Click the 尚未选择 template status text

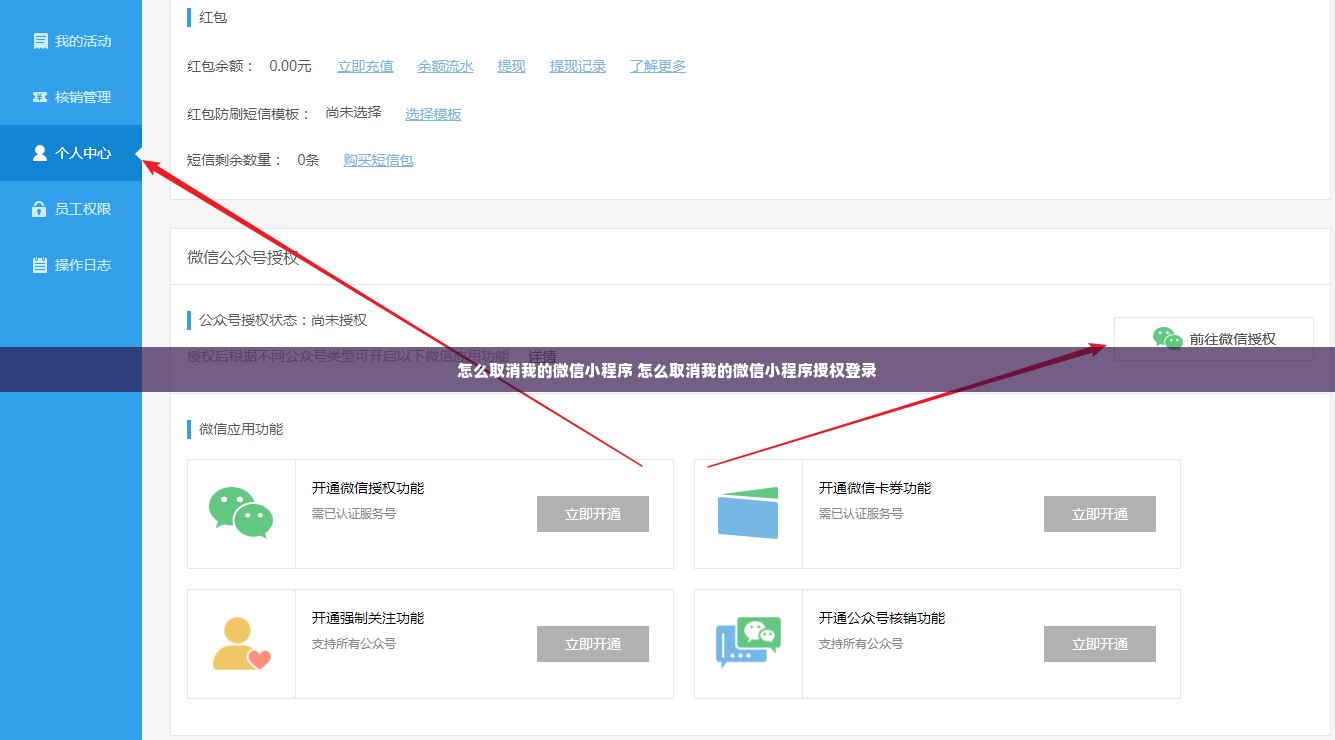click(x=353, y=113)
